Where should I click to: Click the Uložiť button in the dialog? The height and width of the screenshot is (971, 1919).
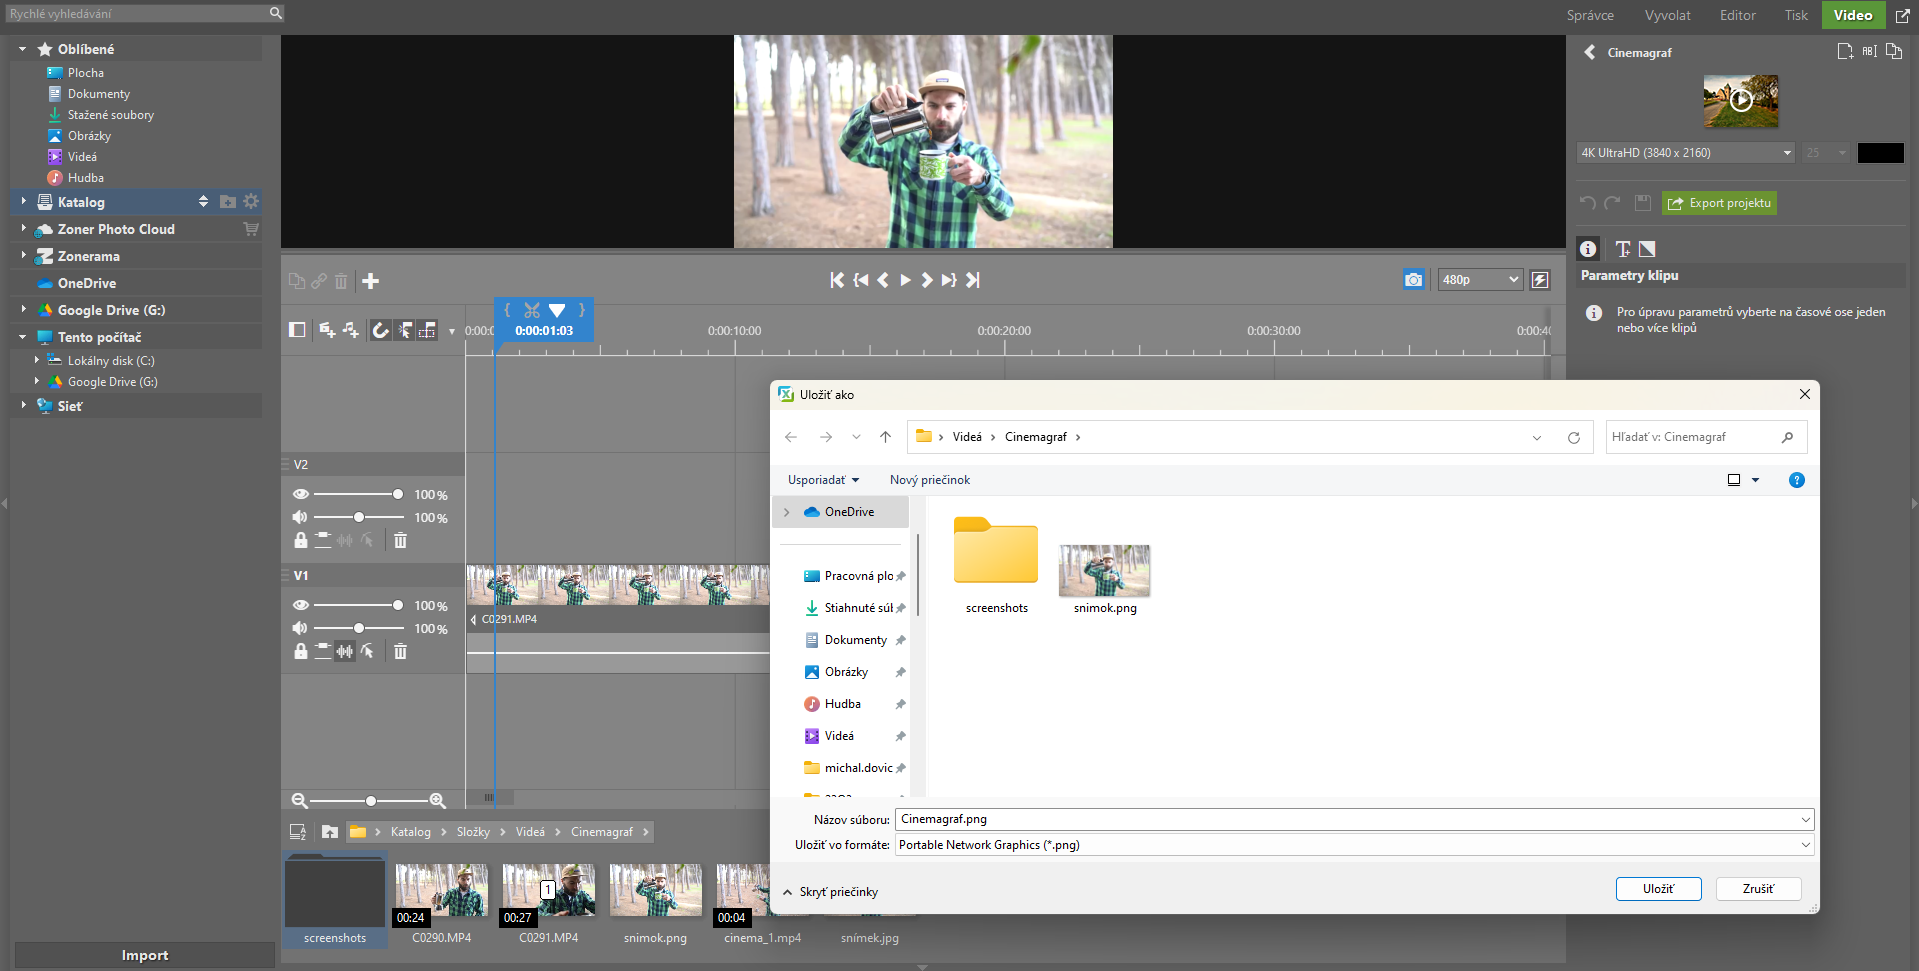coord(1658,889)
